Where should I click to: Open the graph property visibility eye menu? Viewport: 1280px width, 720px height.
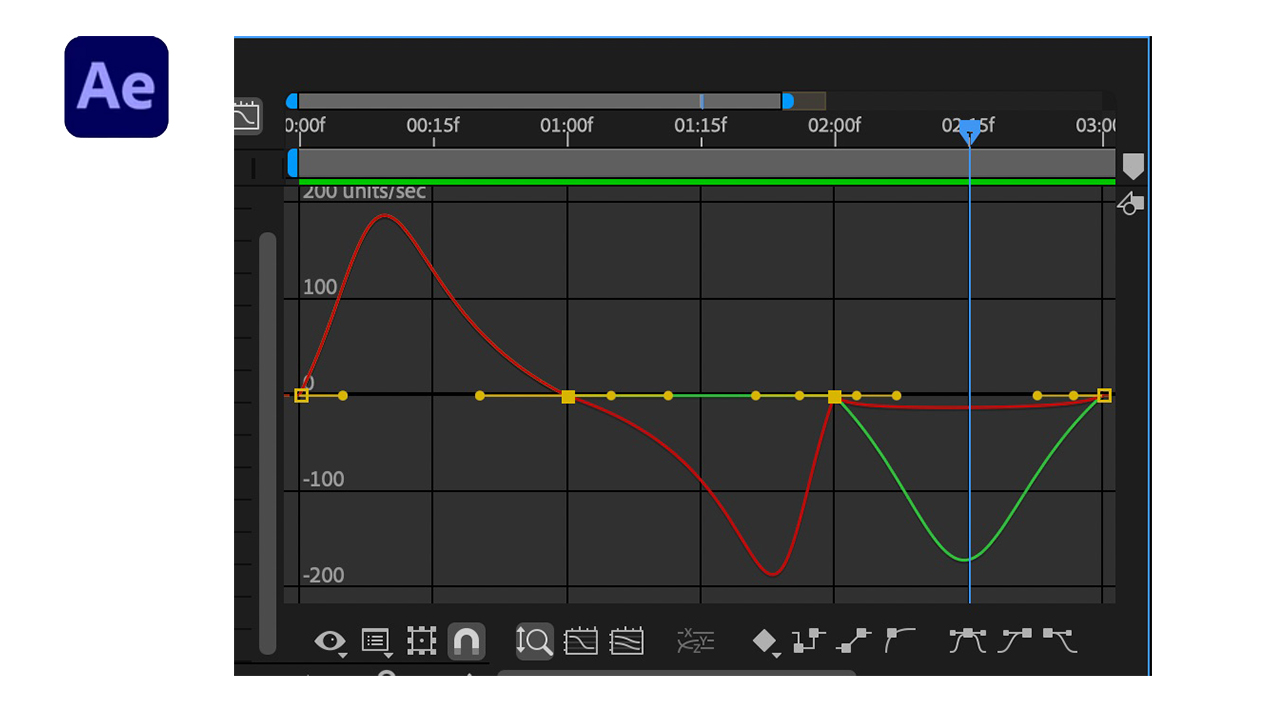329,641
